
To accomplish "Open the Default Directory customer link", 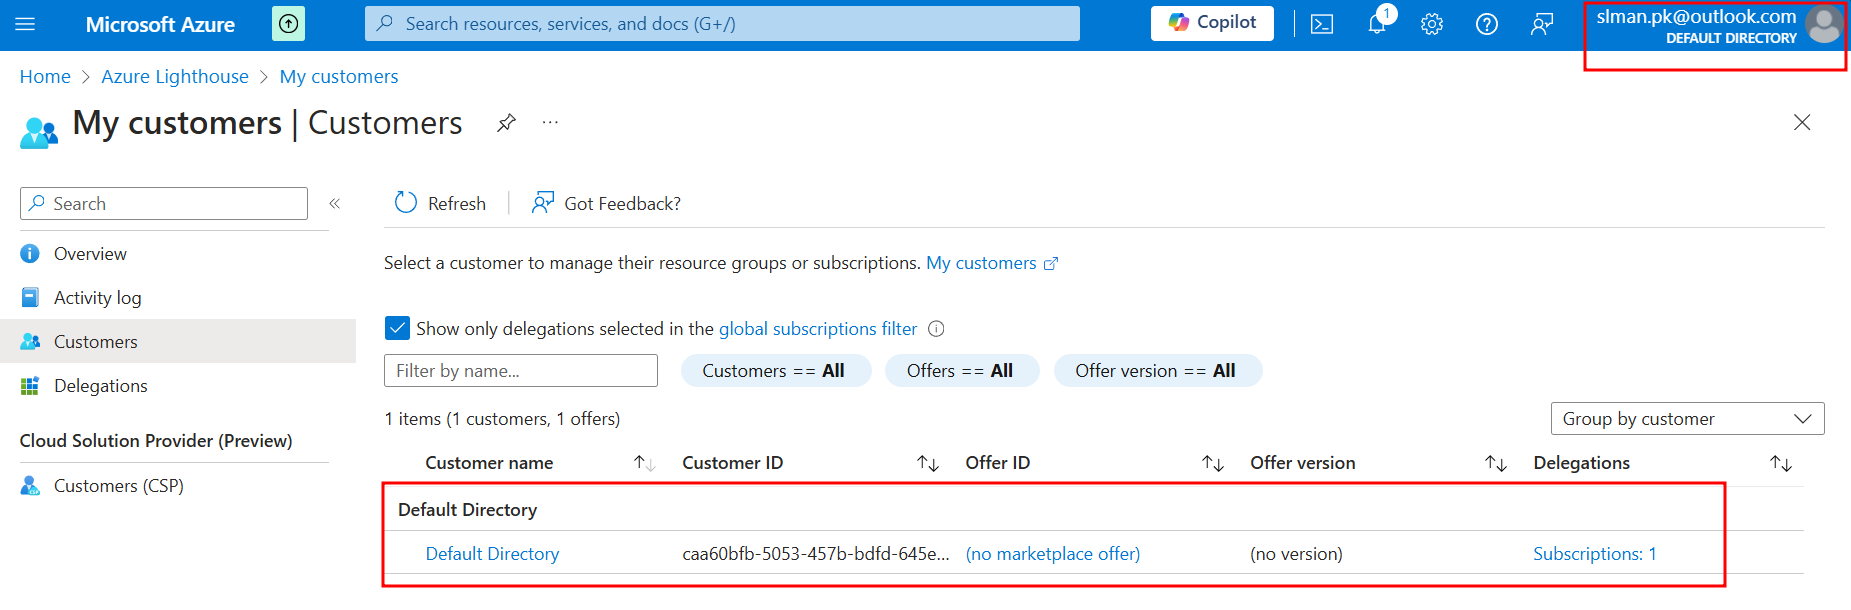I will pos(492,554).
